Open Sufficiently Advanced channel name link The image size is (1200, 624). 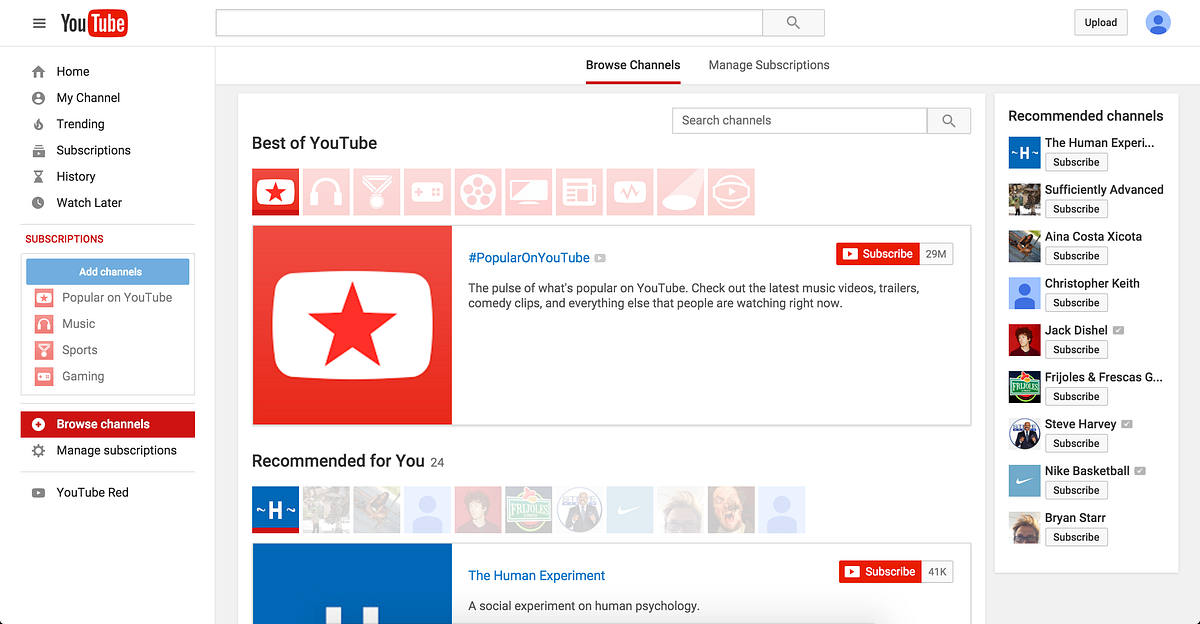pyautogui.click(x=1104, y=190)
